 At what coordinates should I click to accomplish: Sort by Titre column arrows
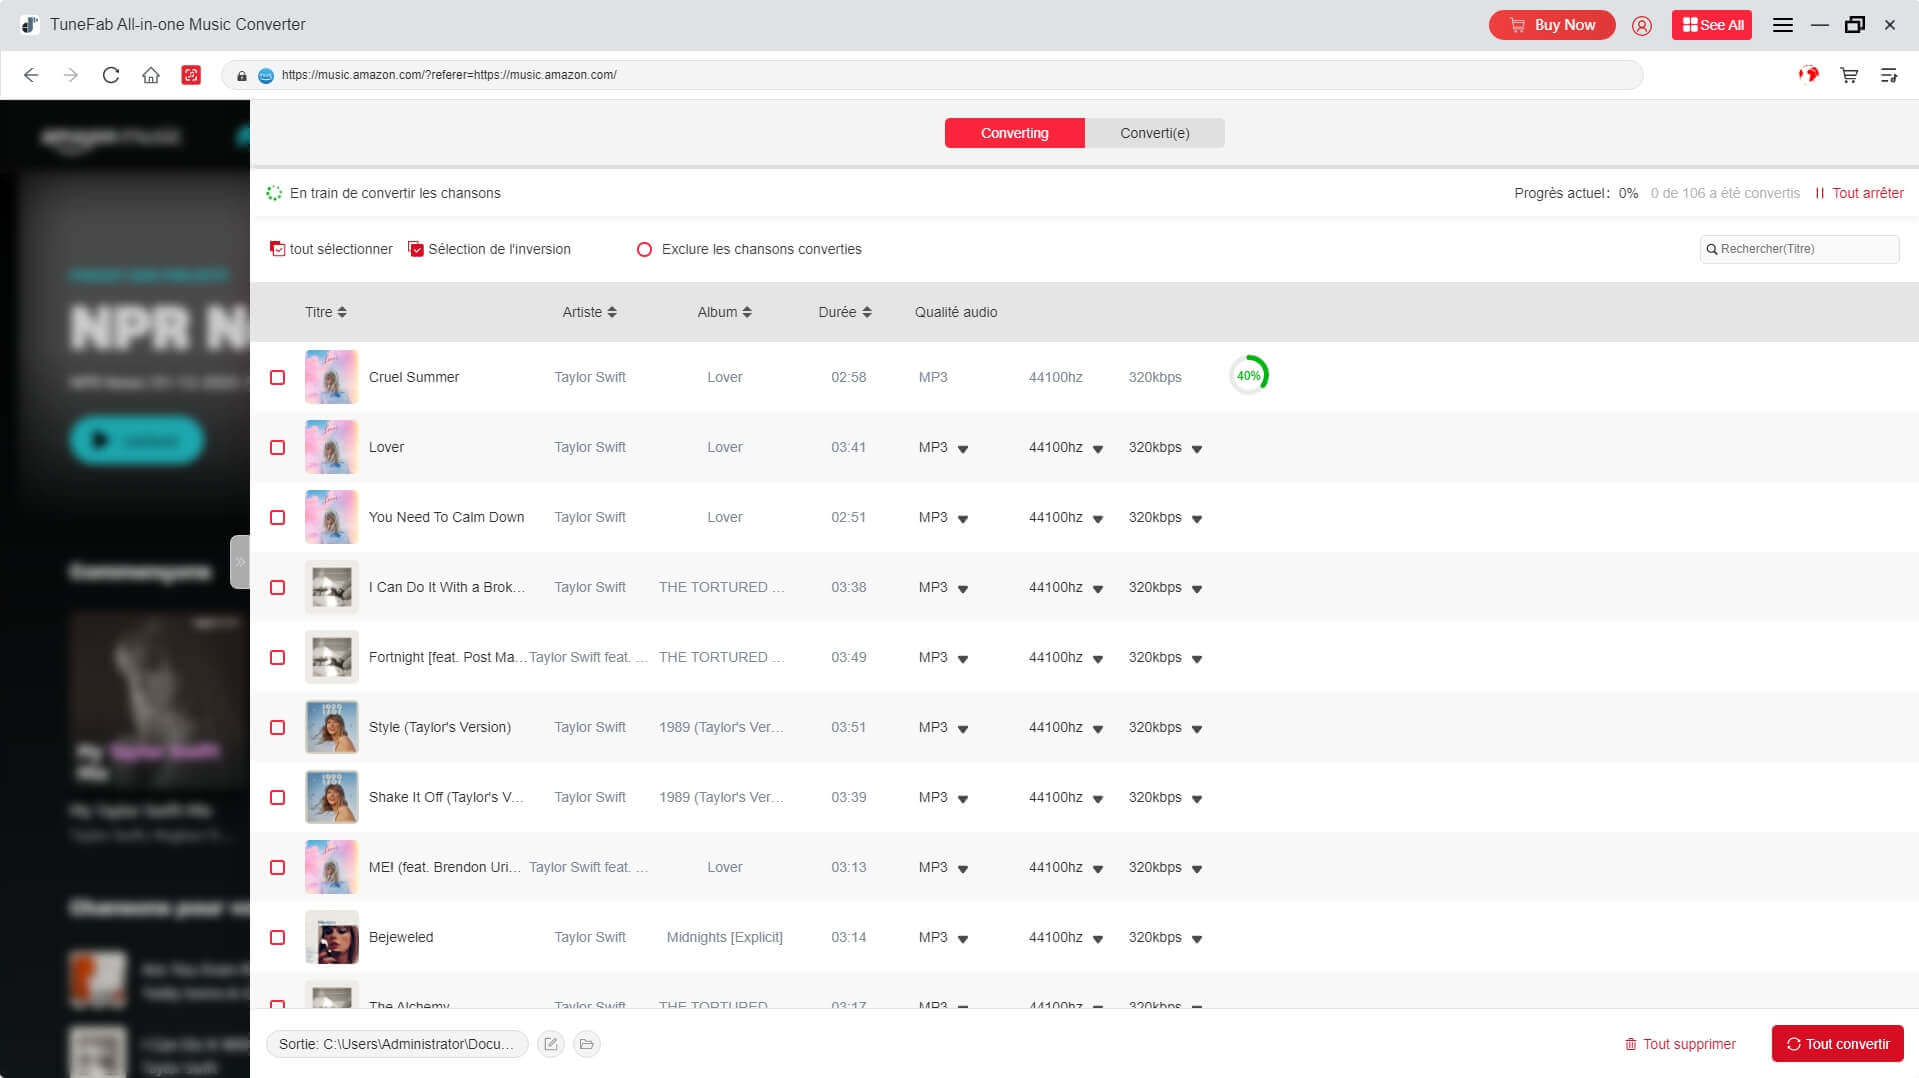click(342, 312)
